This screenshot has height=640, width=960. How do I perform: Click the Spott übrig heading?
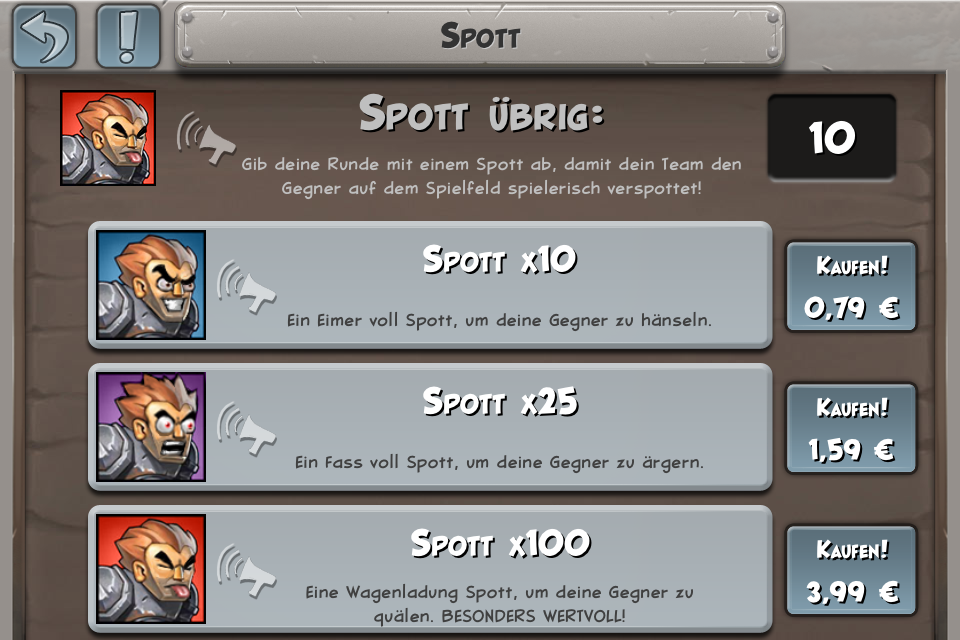[x=481, y=114]
